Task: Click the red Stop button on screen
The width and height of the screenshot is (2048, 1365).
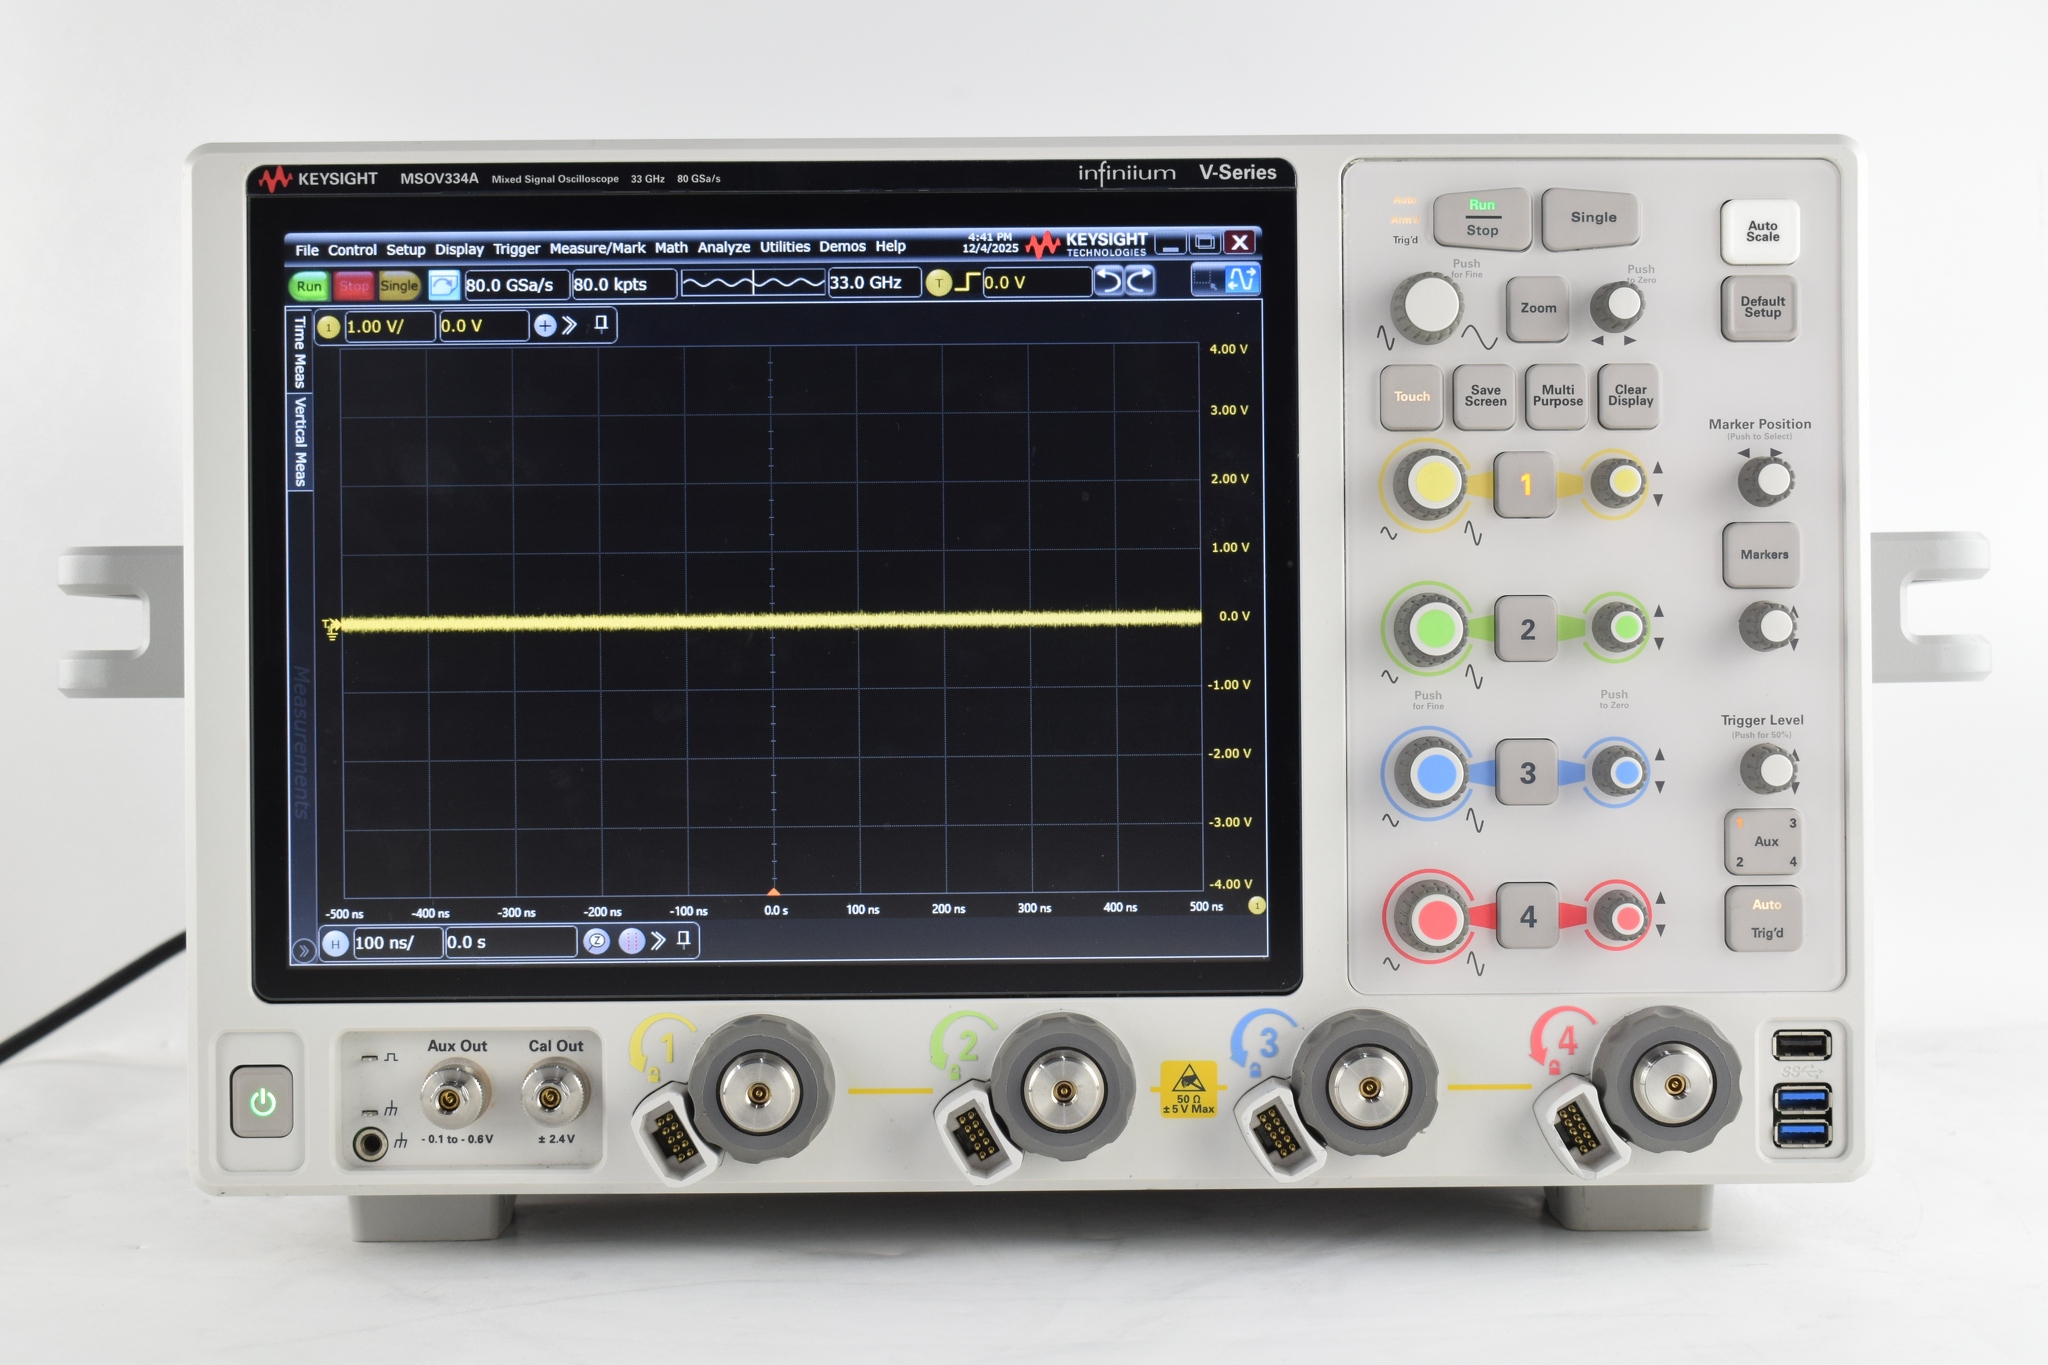Action: 353,286
